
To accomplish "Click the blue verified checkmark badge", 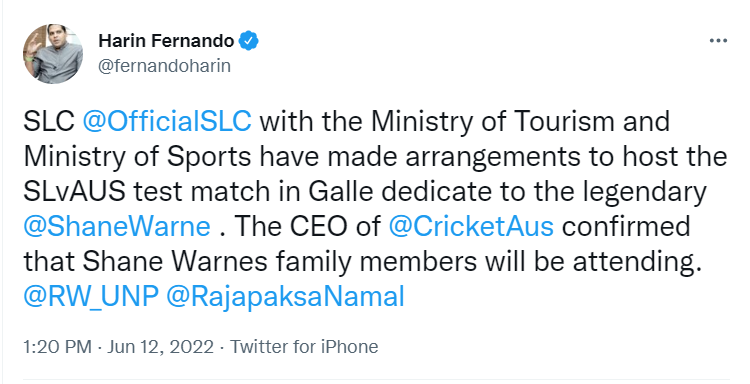I will click(x=249, y=42).
